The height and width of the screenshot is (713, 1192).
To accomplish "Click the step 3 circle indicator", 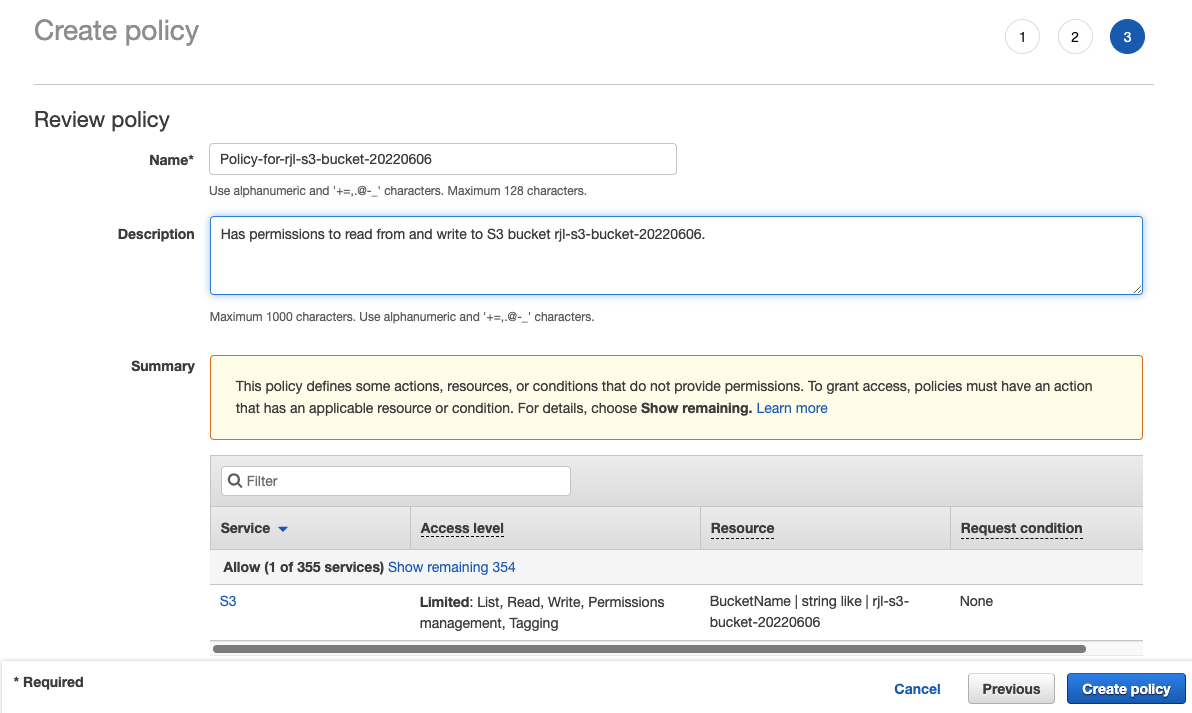I will point(1127,38).
